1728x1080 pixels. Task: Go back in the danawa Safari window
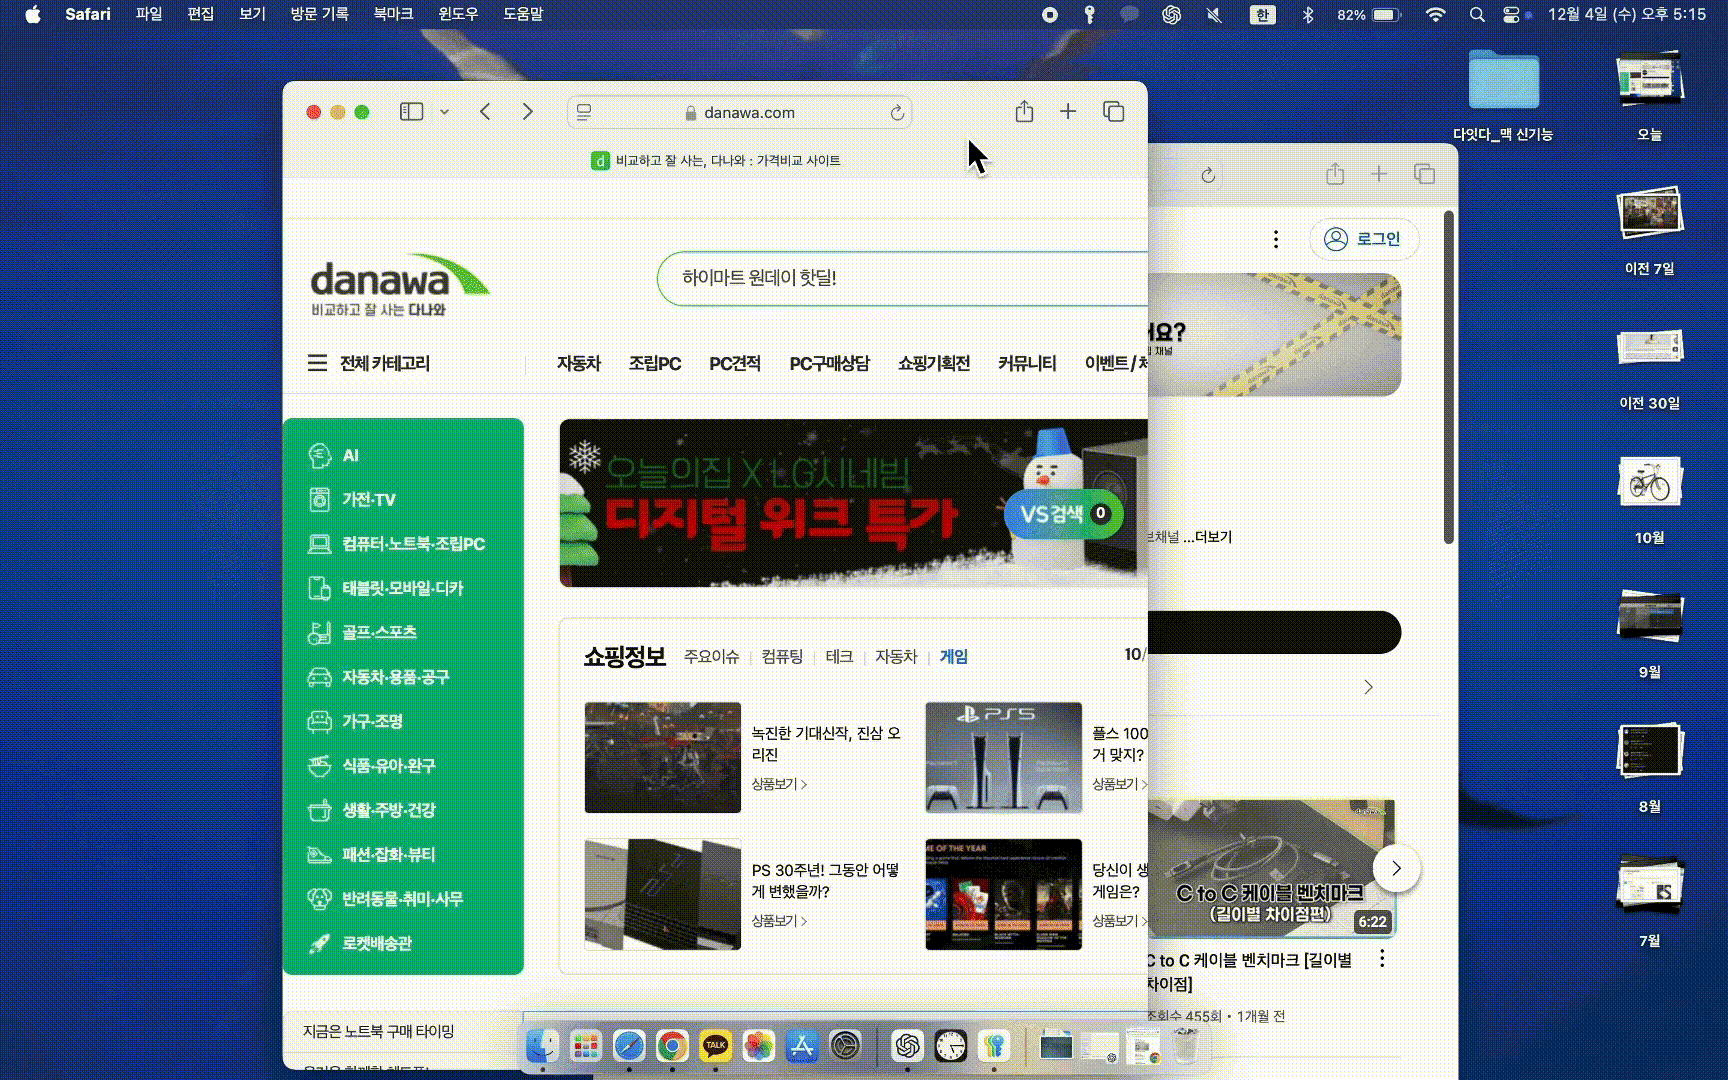tap(485, 112)
